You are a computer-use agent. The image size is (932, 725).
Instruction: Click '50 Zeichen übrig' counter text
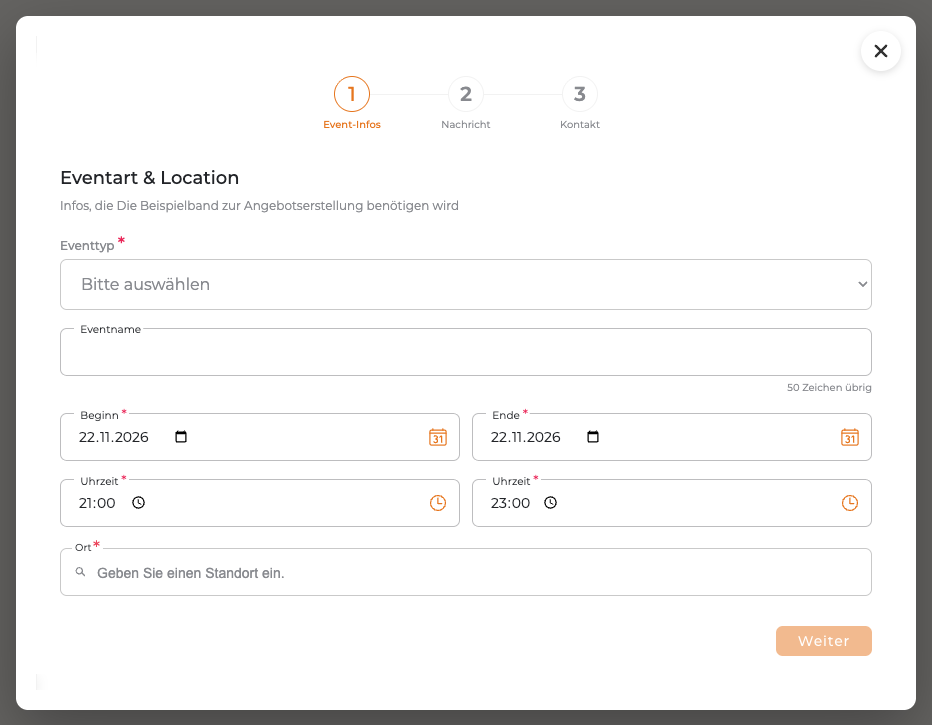point(829,387)
